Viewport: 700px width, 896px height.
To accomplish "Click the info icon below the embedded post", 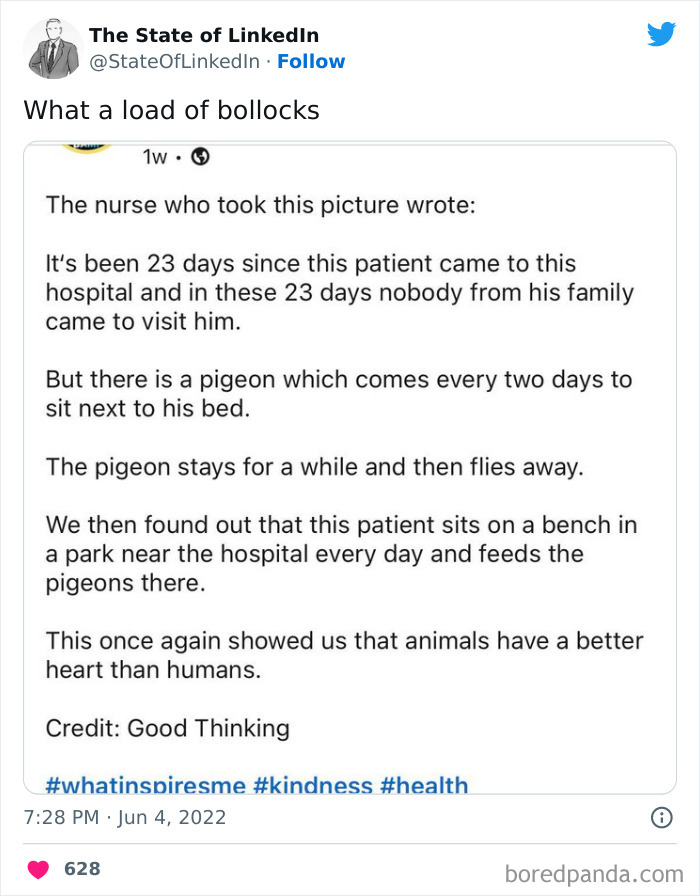I will point(660,818).
